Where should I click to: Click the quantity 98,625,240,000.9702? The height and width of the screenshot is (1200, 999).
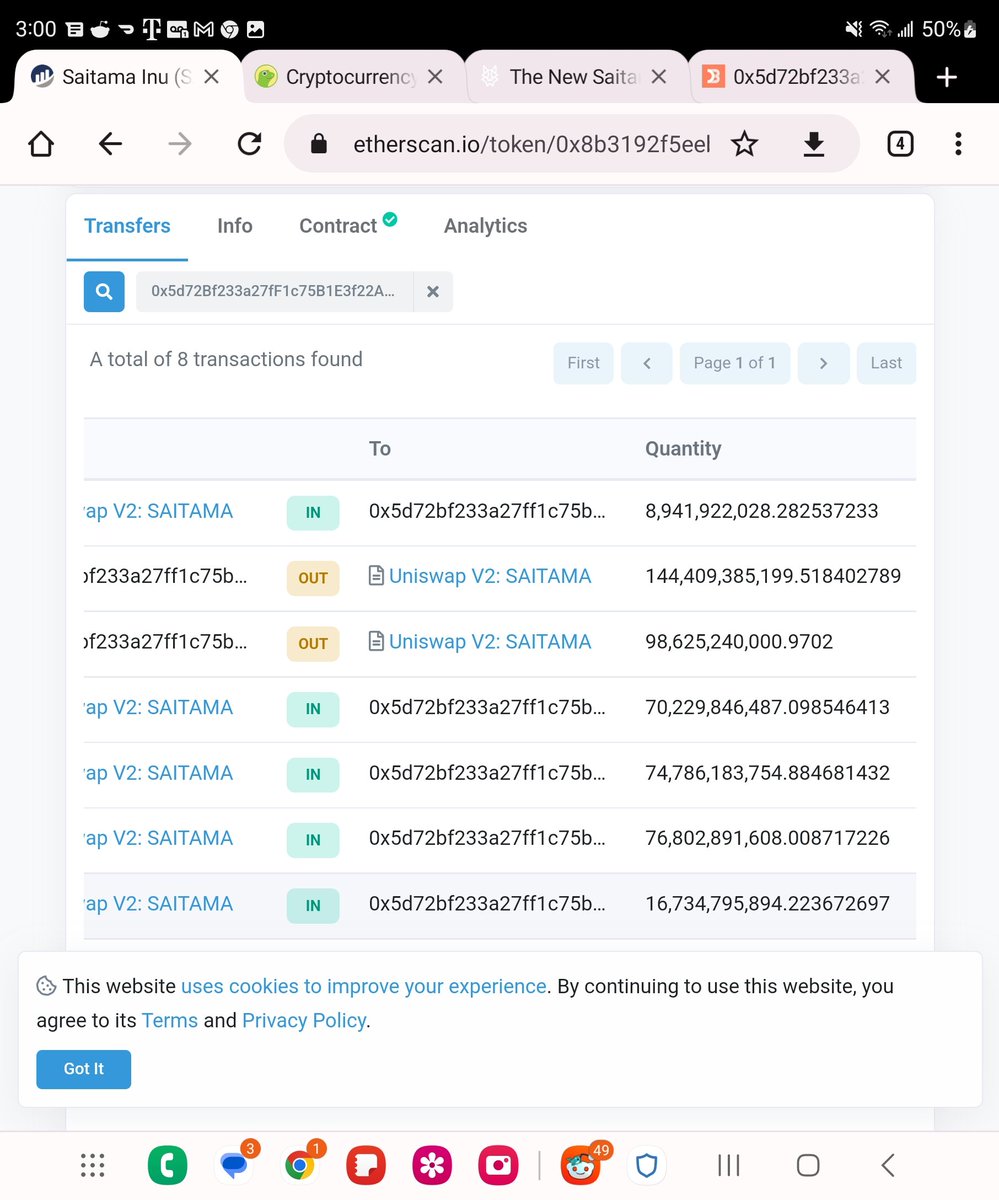click(x=739, y=642)
